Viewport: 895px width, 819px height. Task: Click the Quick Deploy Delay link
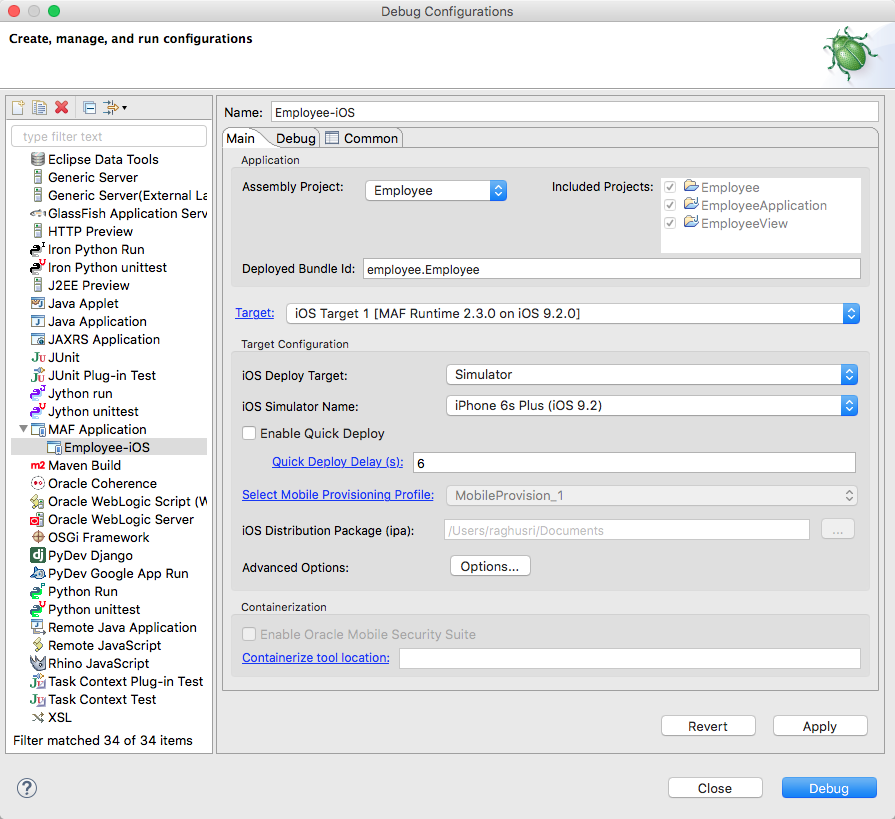pos(337,462)
